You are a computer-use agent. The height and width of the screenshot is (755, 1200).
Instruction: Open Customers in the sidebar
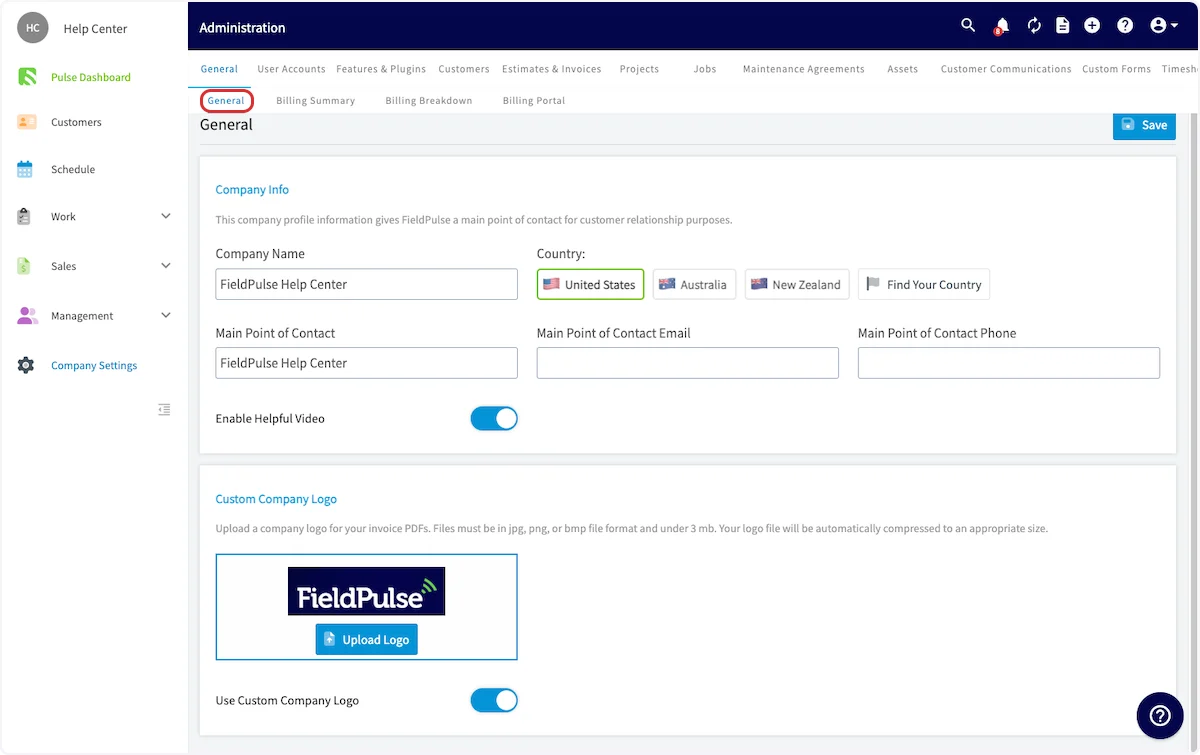76,122
